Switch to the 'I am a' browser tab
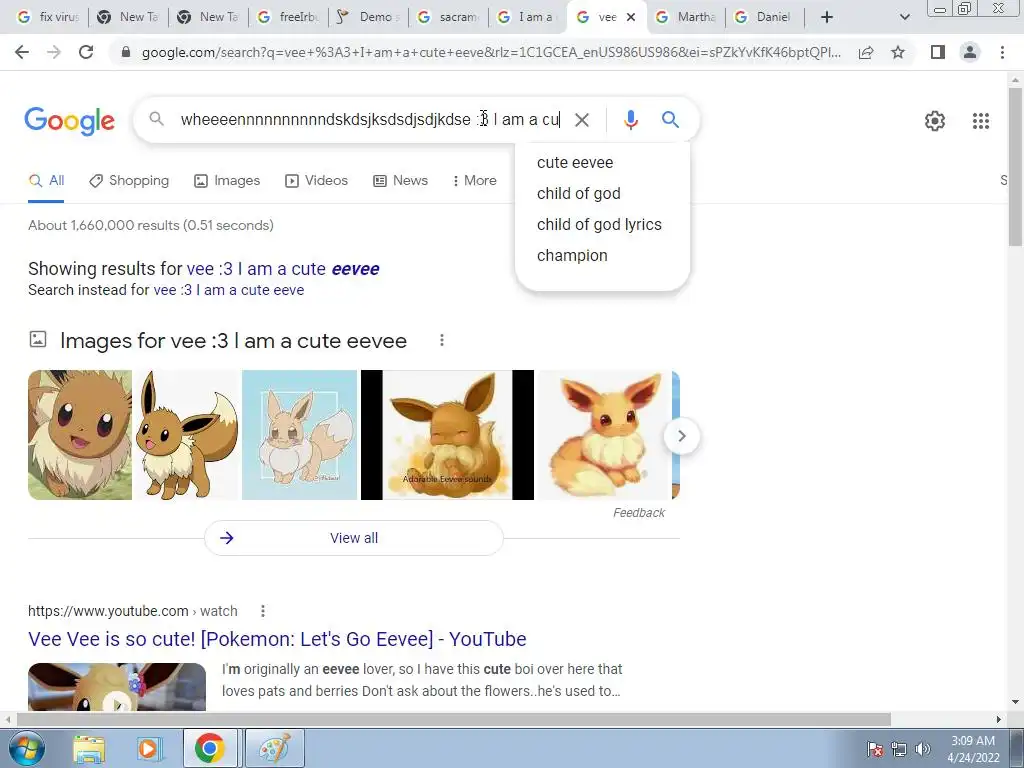The height and width of the screenshot is (768, 1024). pos(528,17)
